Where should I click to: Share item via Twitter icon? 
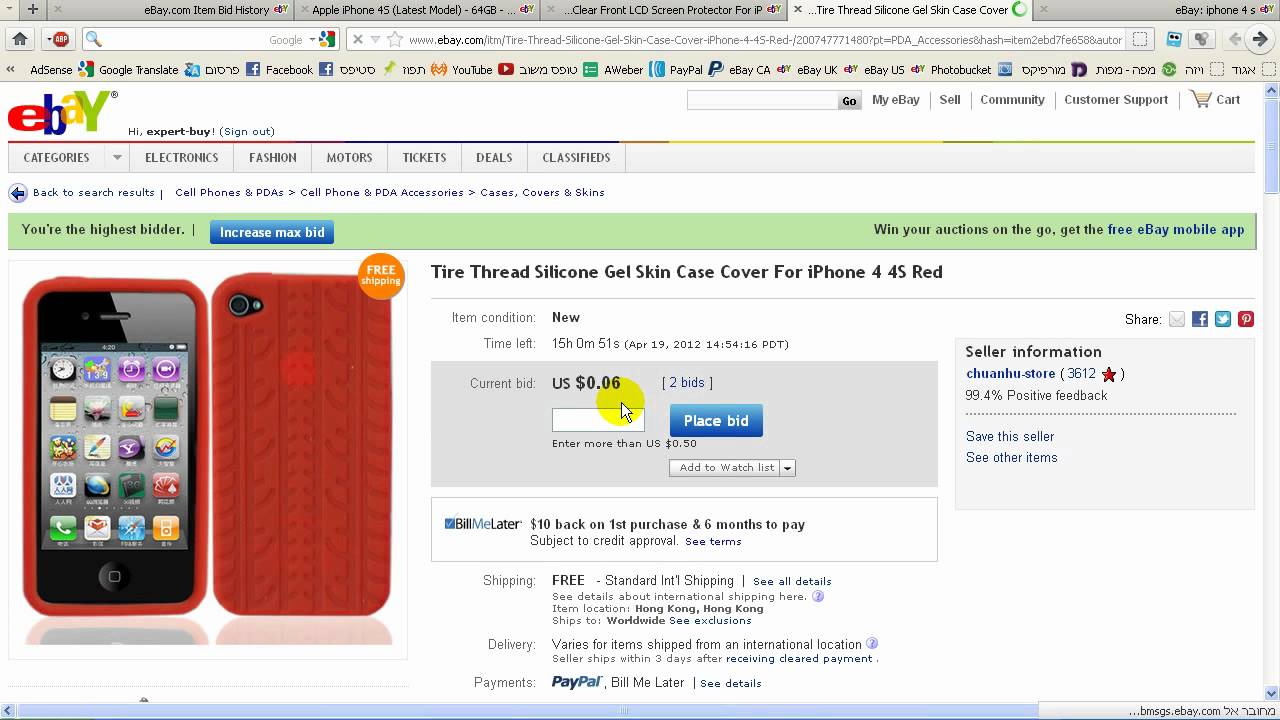tap(1223, 319)
